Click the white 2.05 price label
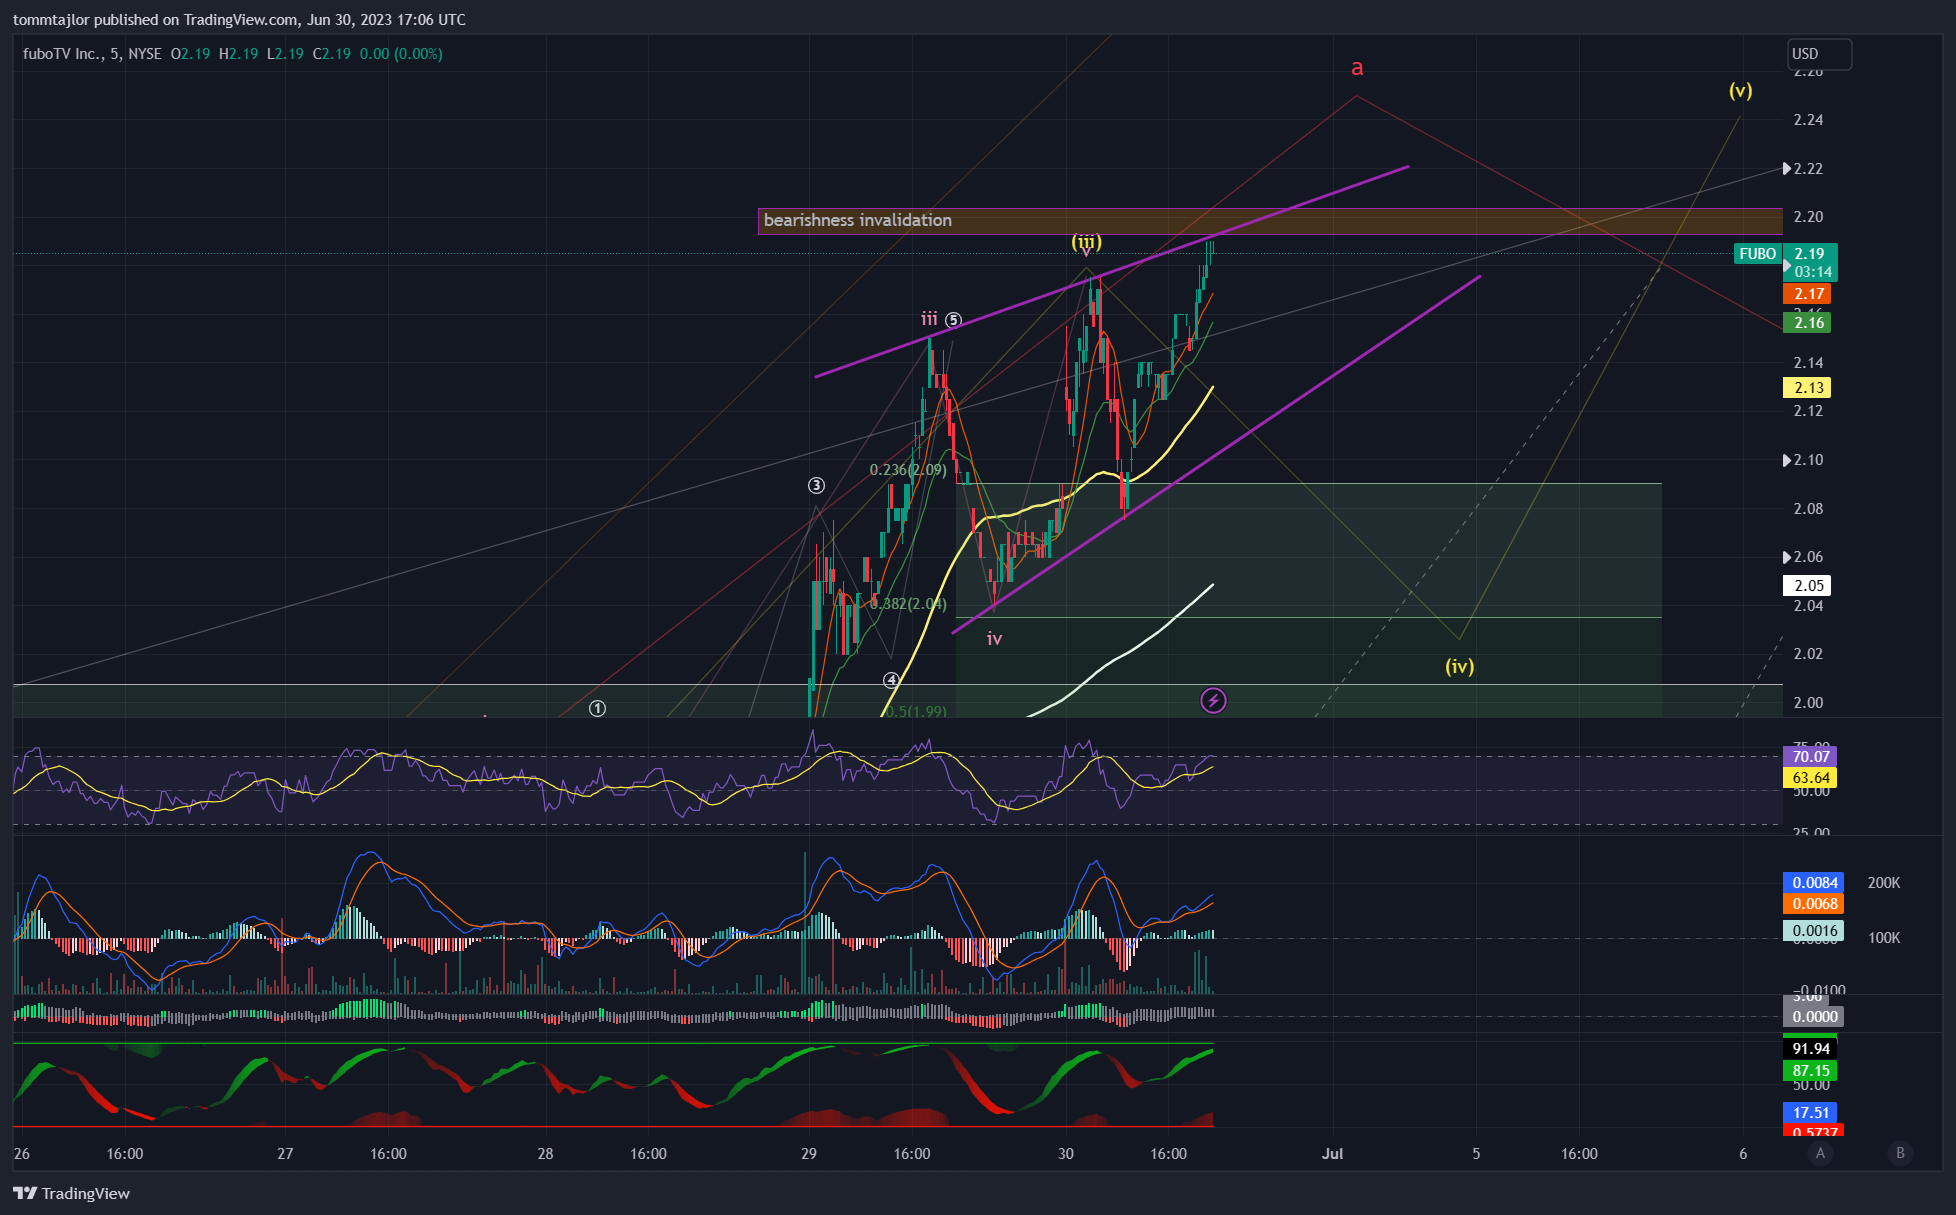1956x1215 pixels. coord(1809,586)
